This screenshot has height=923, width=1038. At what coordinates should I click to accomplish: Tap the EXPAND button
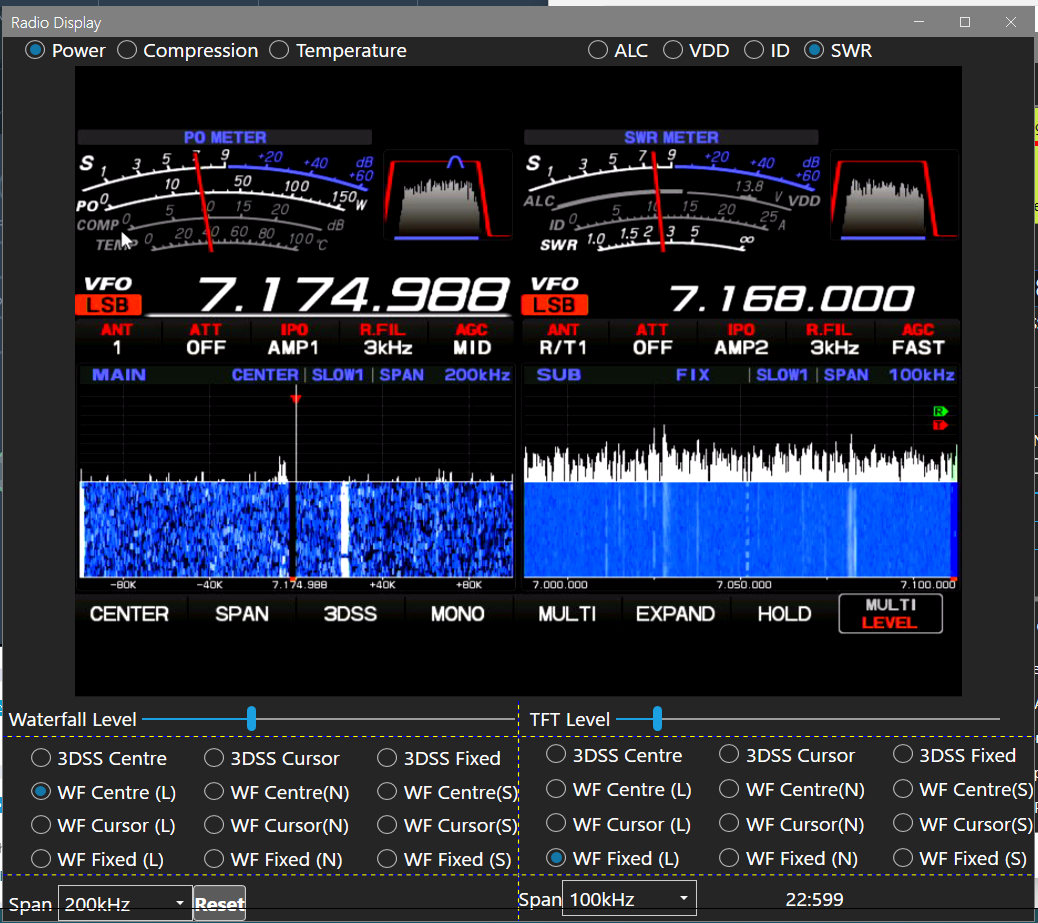(675, 614)
